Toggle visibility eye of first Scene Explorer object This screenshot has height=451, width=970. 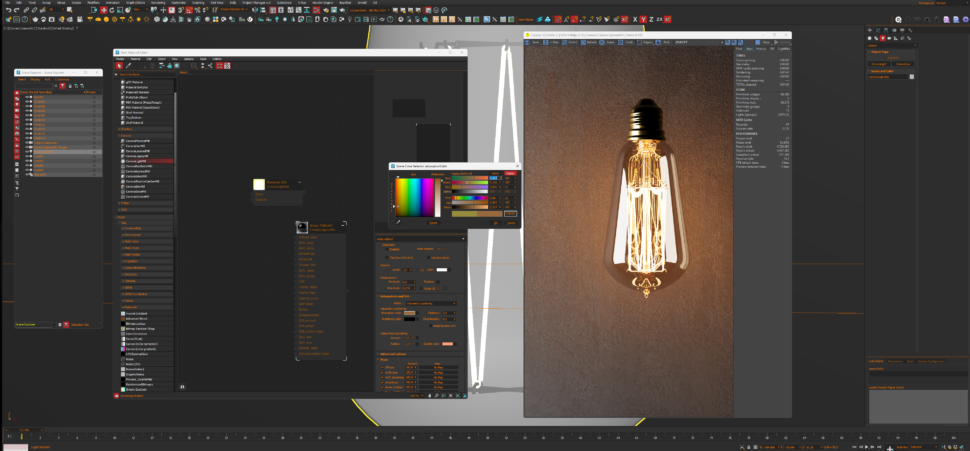pyautogui.click(x=27, y=97)
